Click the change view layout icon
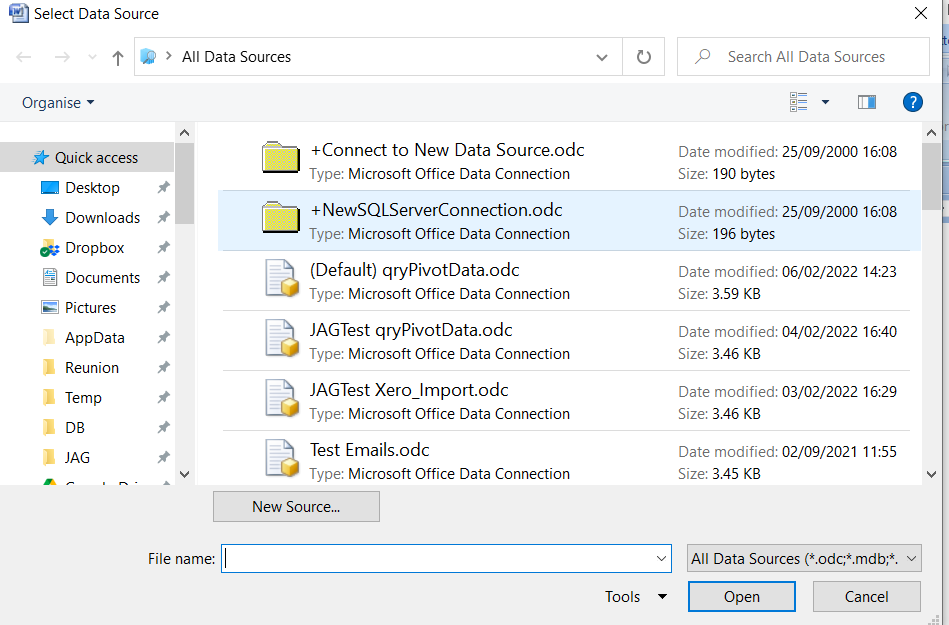This screenshot has width=949, height=625. tap(798, 102)
